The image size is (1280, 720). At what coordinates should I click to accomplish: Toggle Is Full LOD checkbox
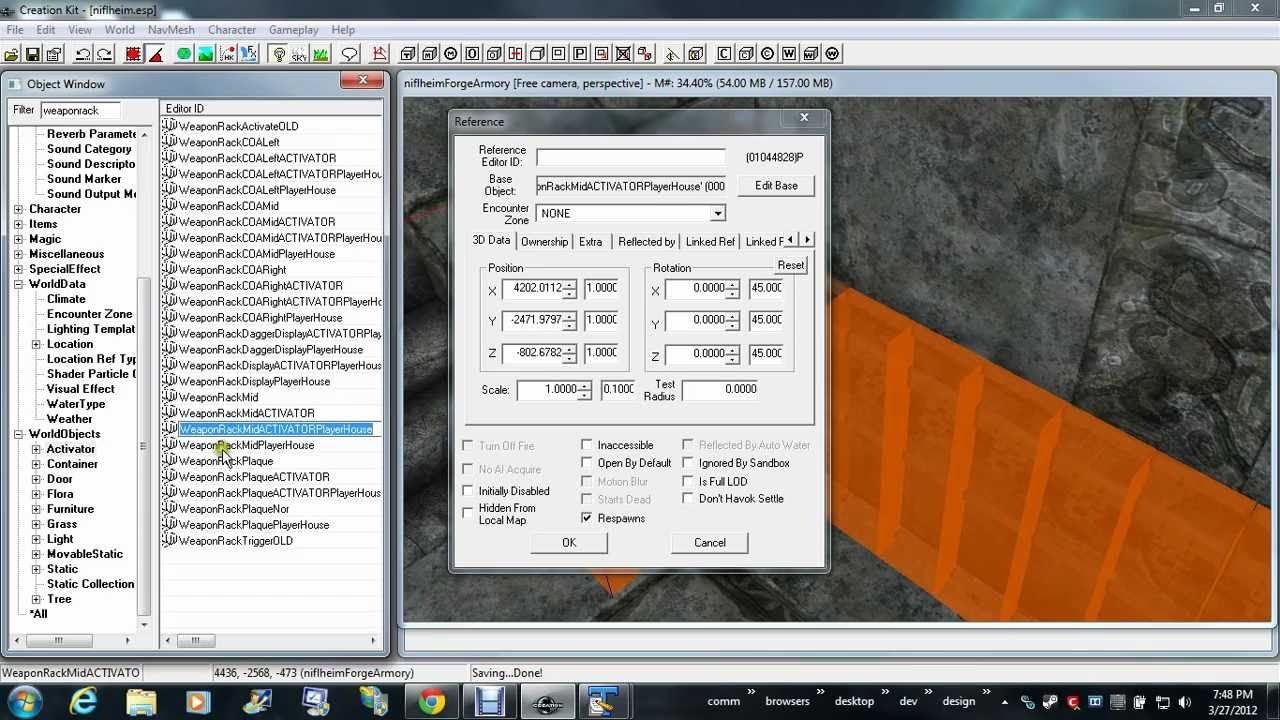coord(688,481)
